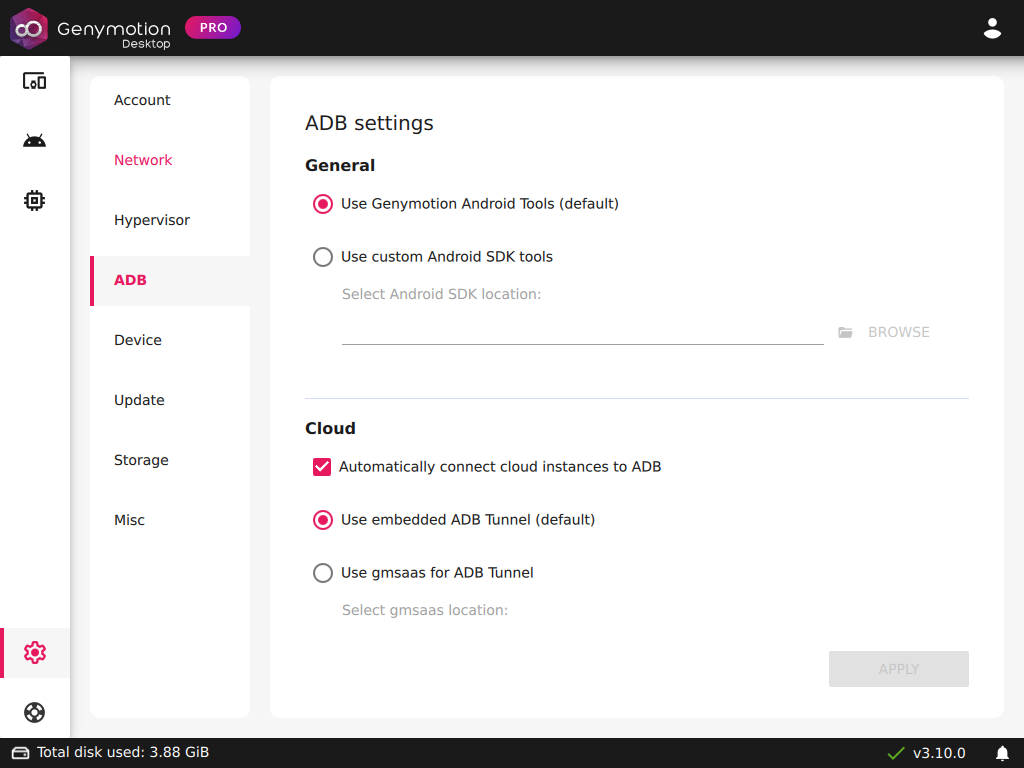Image resolution: width=1024 pixels, height=768 pixels.
Task: Click the PRO license badge
Action: coord(213,27)
